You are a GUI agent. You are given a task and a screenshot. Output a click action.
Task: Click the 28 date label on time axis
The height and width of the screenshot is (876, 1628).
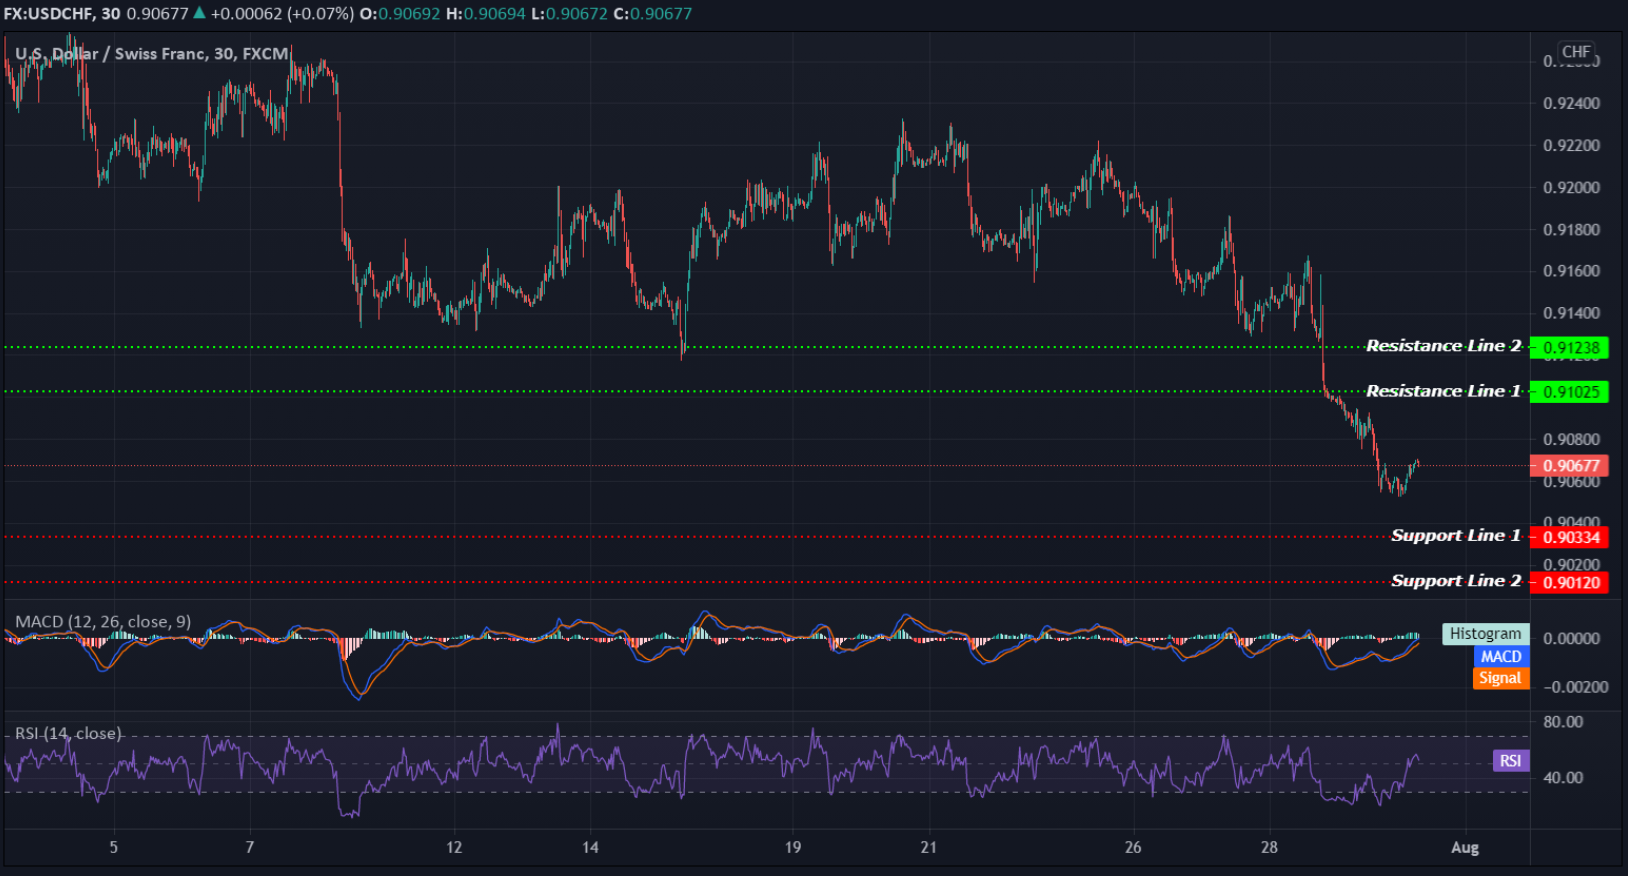[1269, 848]
